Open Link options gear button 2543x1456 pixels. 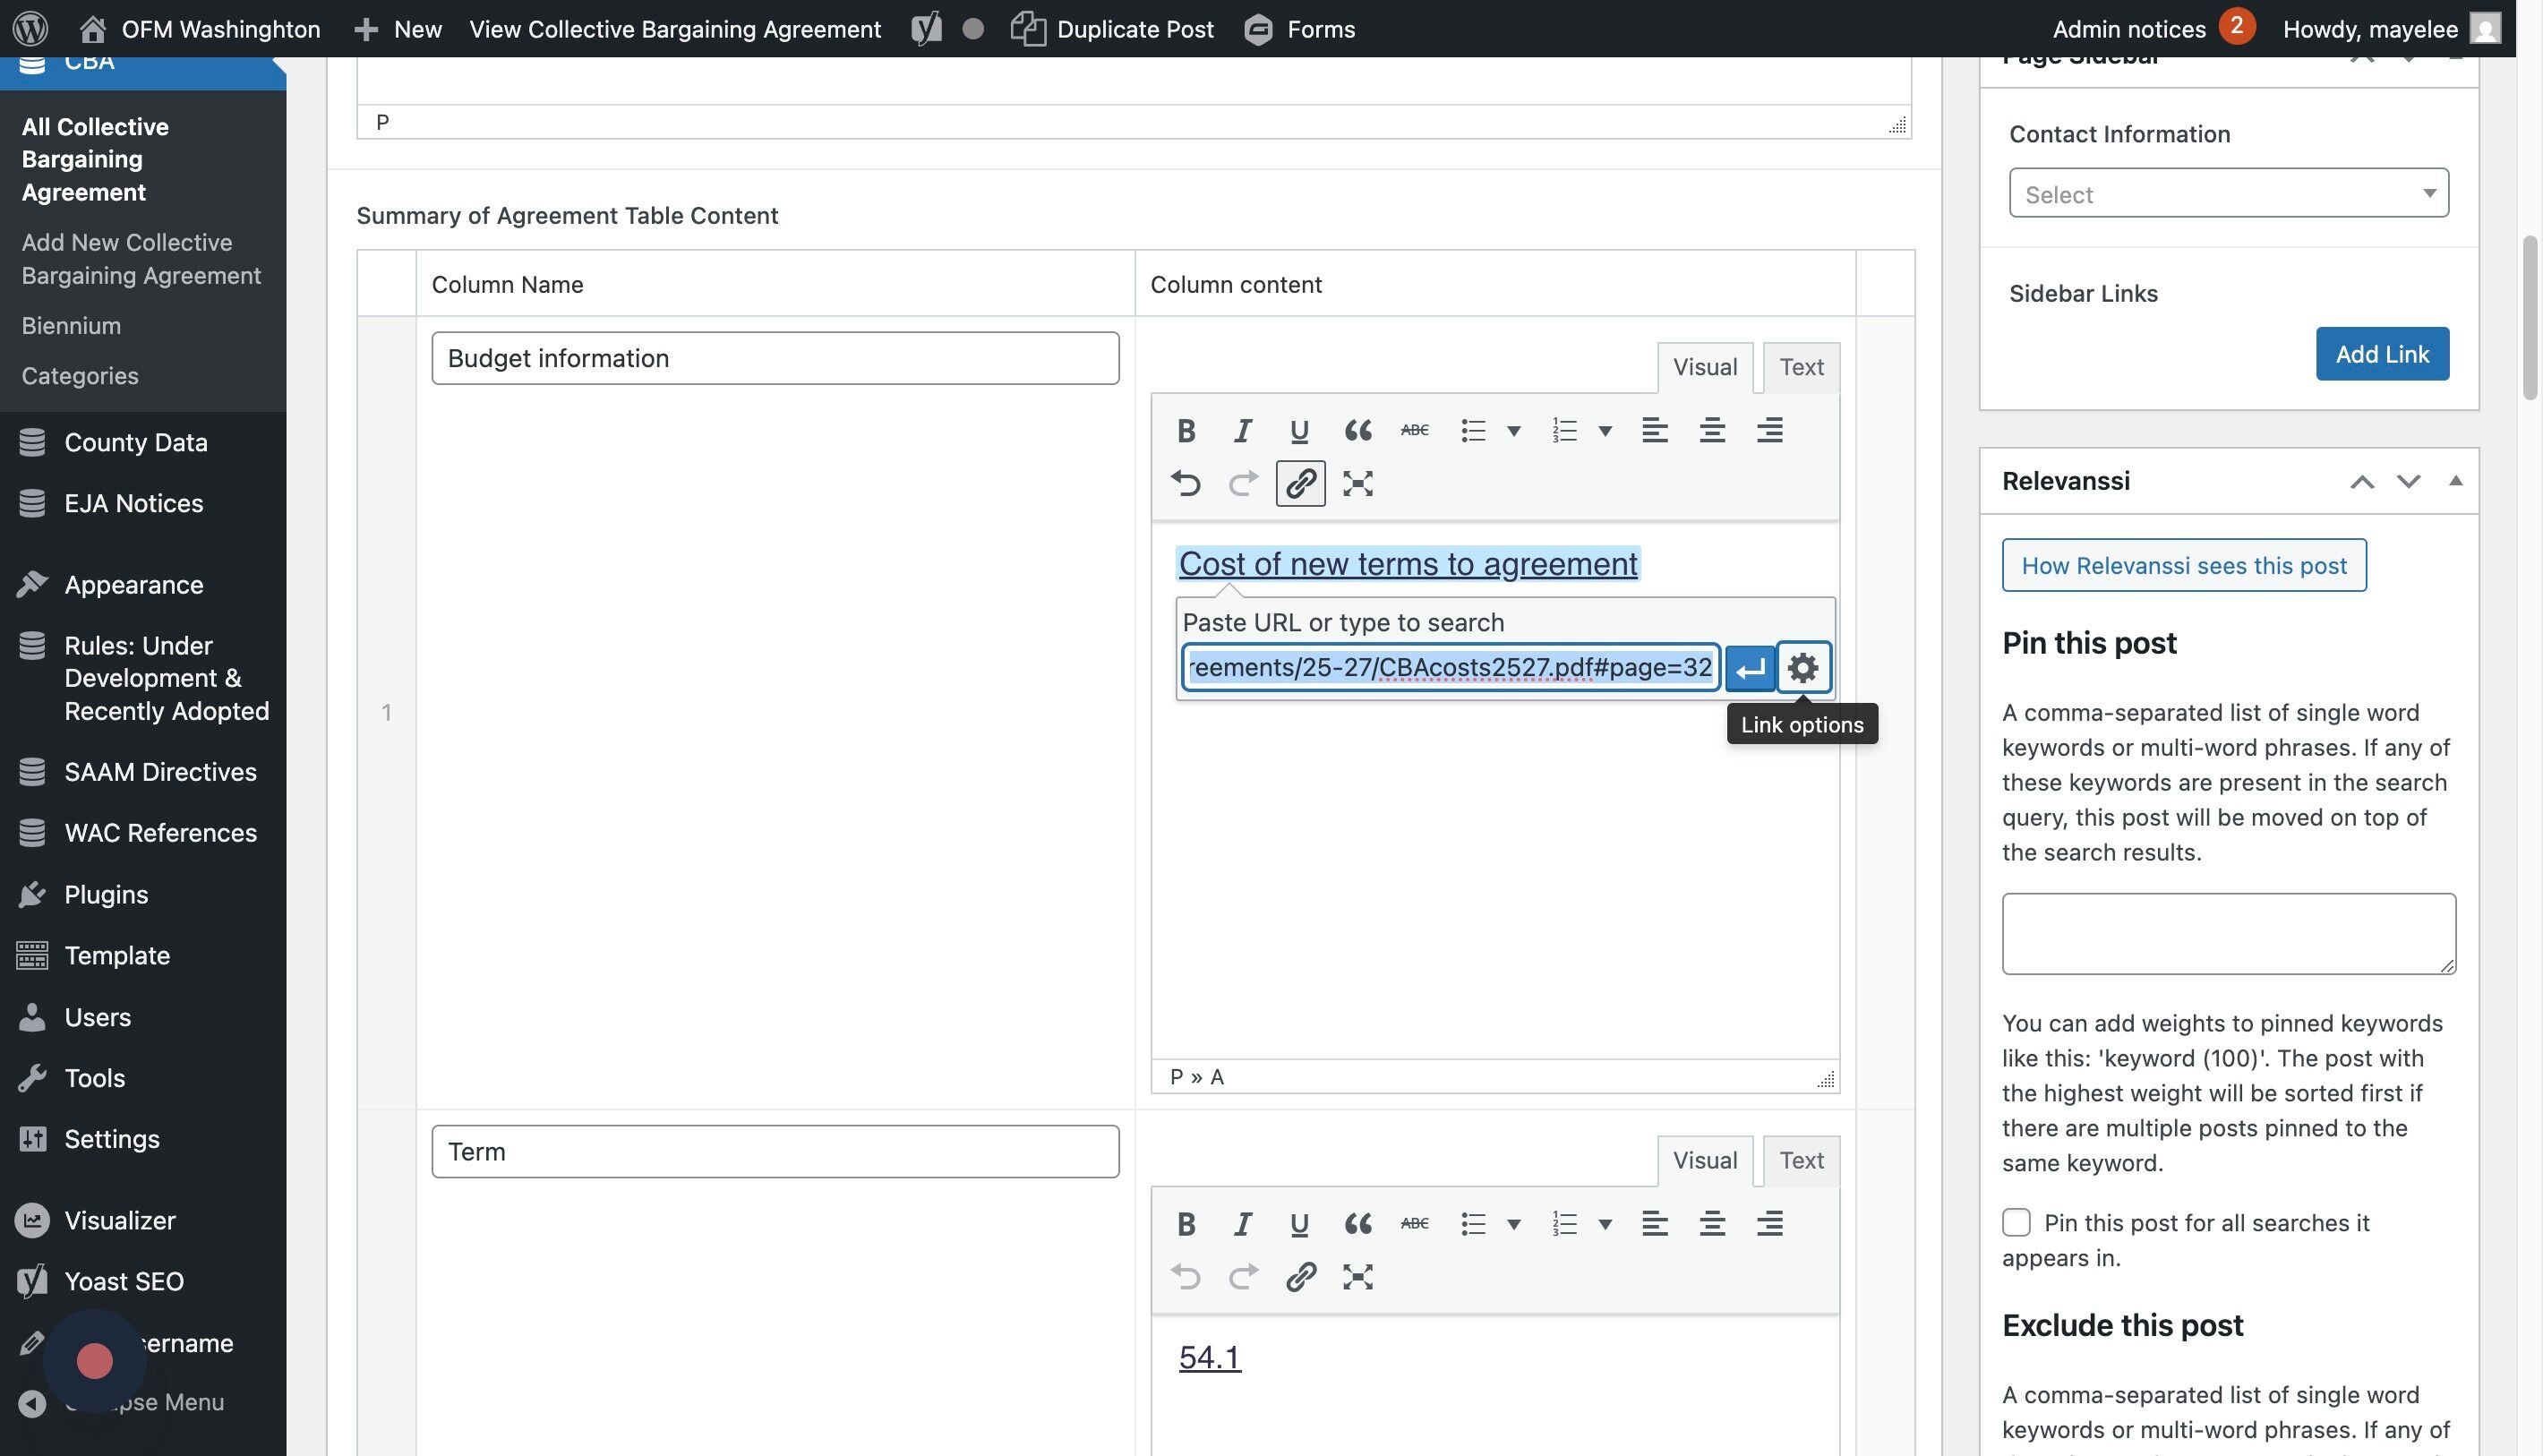(x=1803, y=667)
